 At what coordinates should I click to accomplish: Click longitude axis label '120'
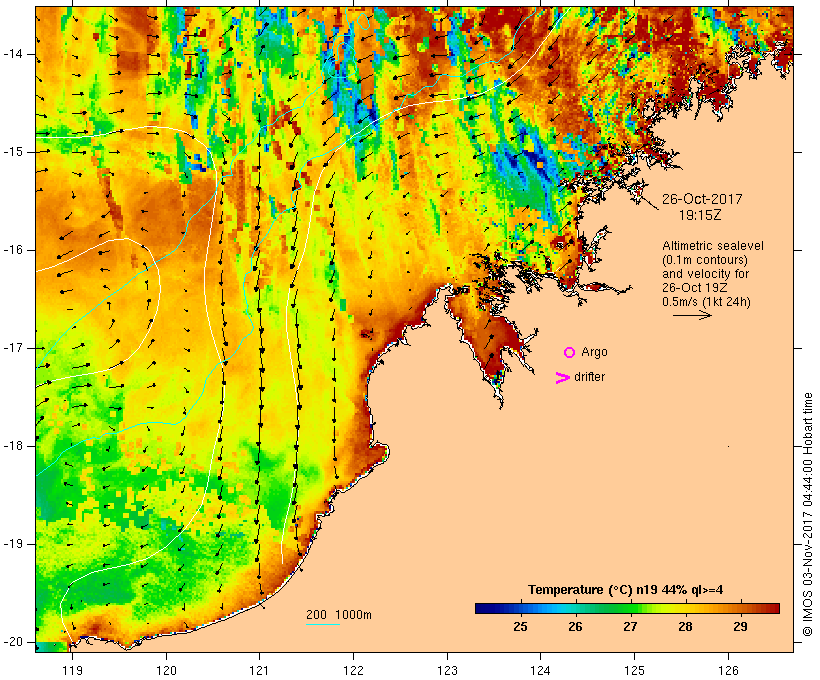point(166,671)
